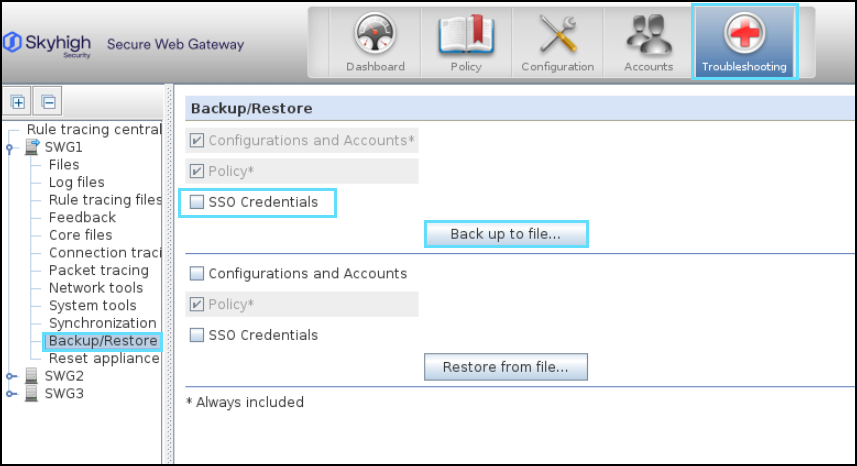Image resolution: width=857 pixels, height=466 pixels.
Task: Open the Policy book icon
Action: (465, 37)
